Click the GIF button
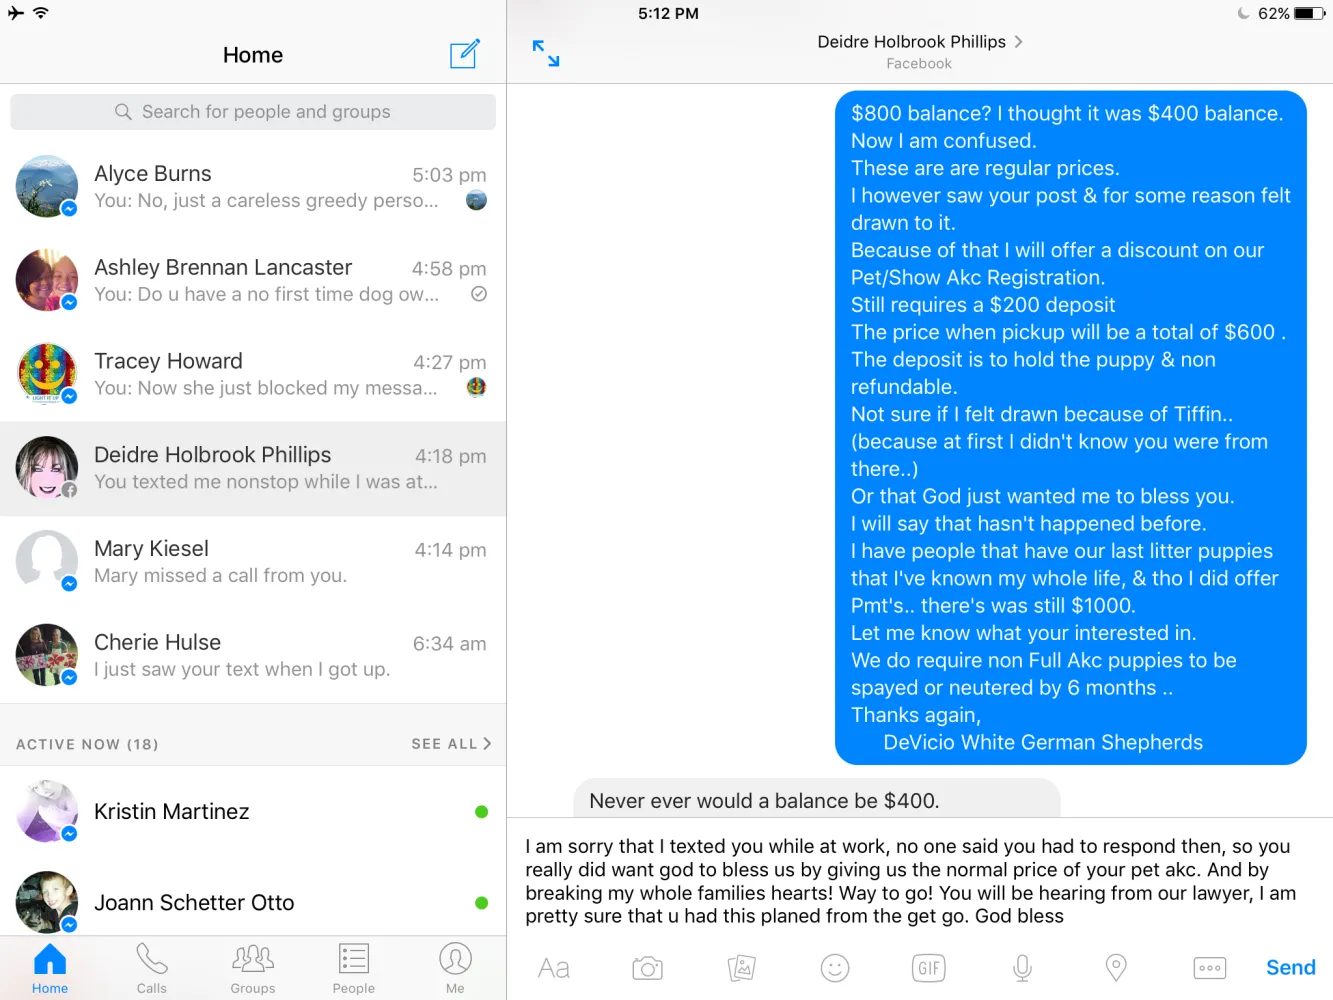 pyautogui.click(x=929, y=968)
